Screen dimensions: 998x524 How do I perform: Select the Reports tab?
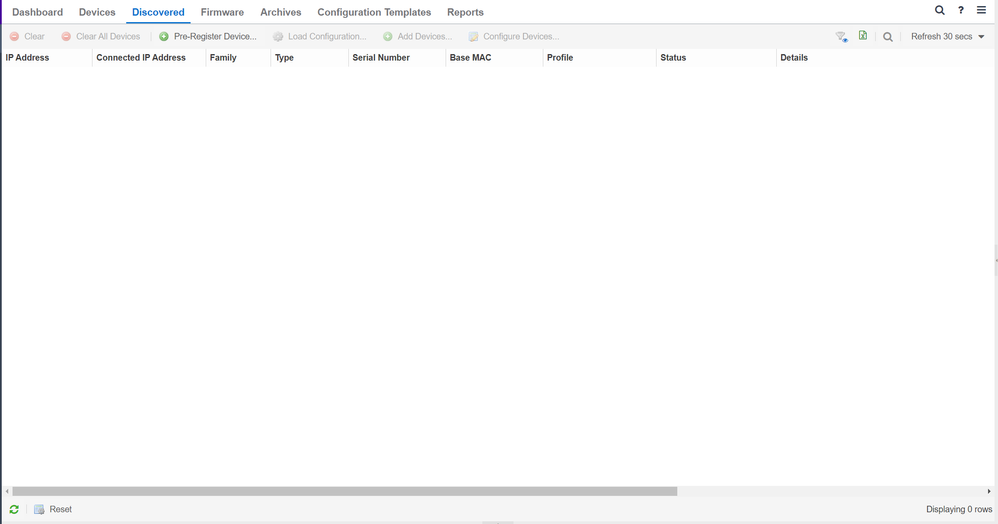[x=465, y=12]
